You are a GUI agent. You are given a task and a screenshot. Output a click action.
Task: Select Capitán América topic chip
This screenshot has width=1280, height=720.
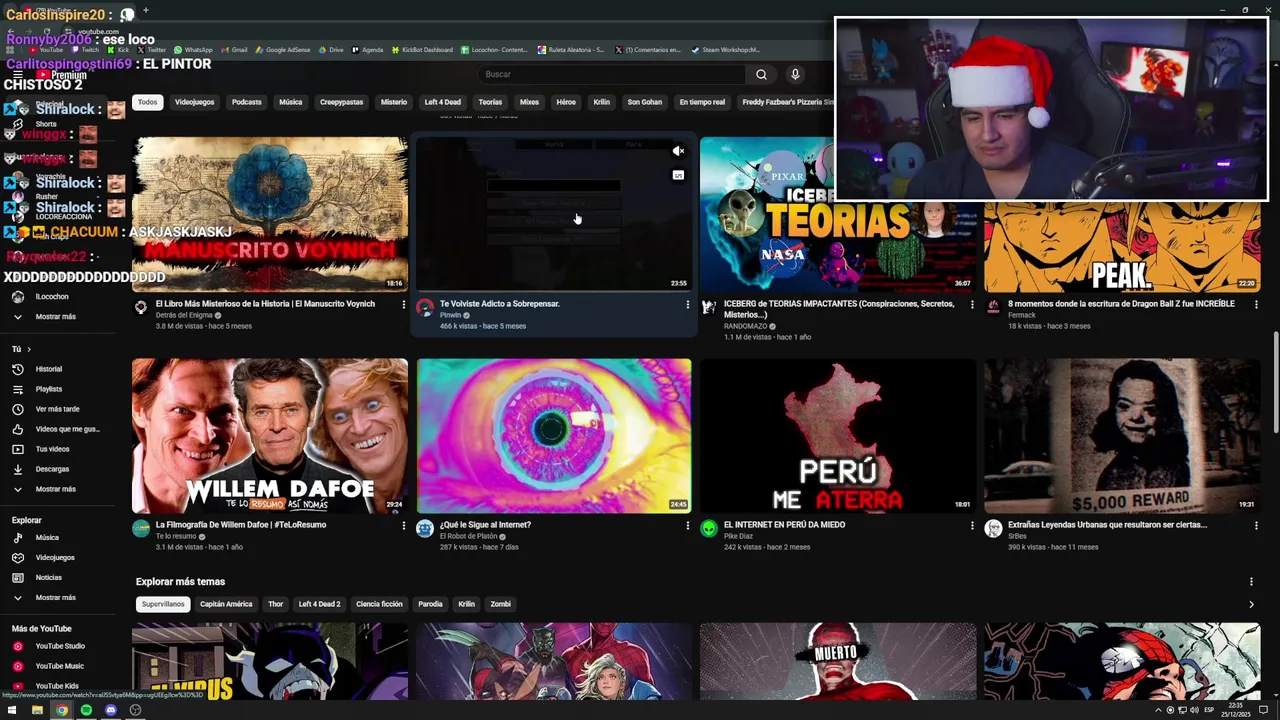click(x=226, y=604)
